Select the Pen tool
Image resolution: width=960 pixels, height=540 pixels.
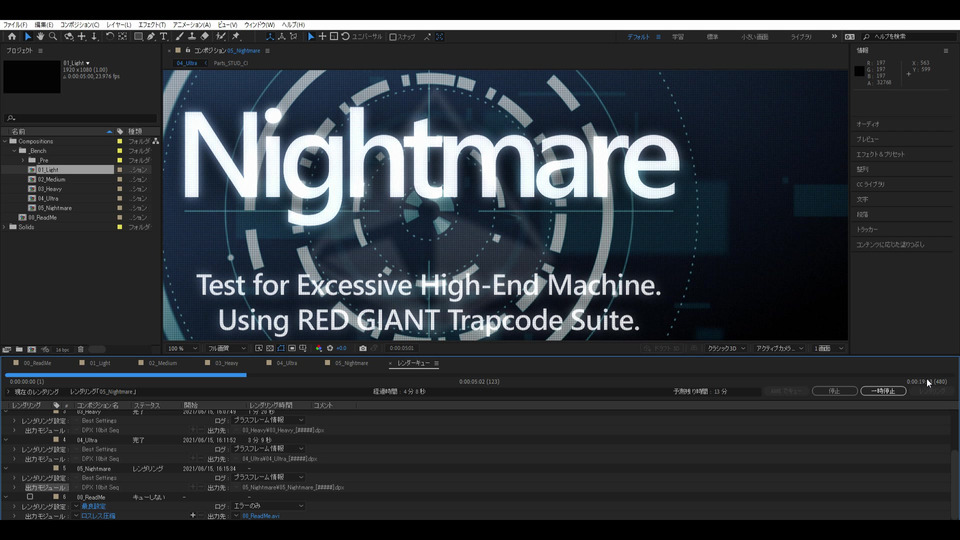(x=151, y=37)
